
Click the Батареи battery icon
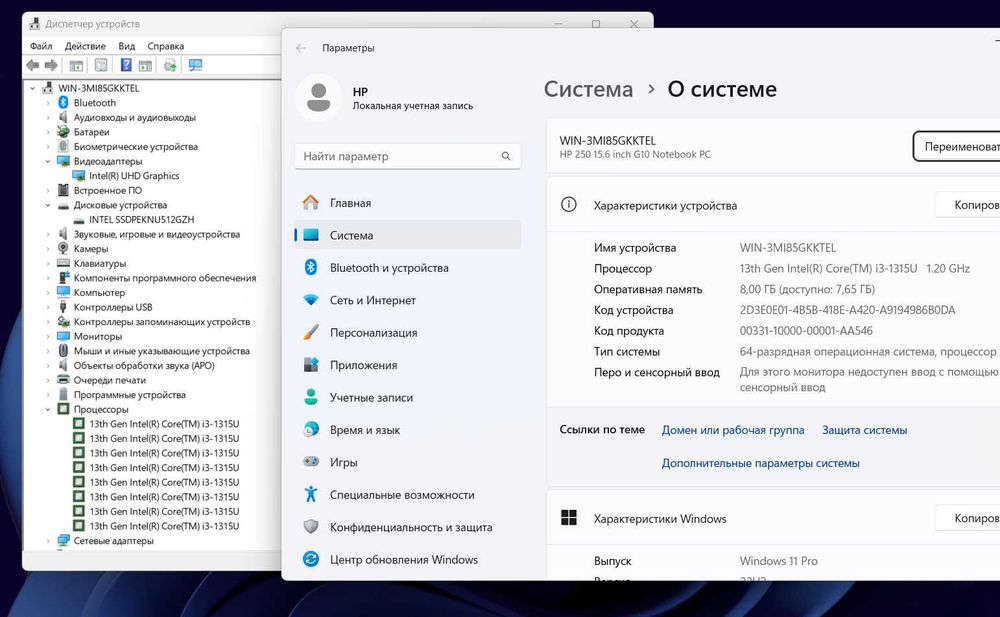[63, 131]
